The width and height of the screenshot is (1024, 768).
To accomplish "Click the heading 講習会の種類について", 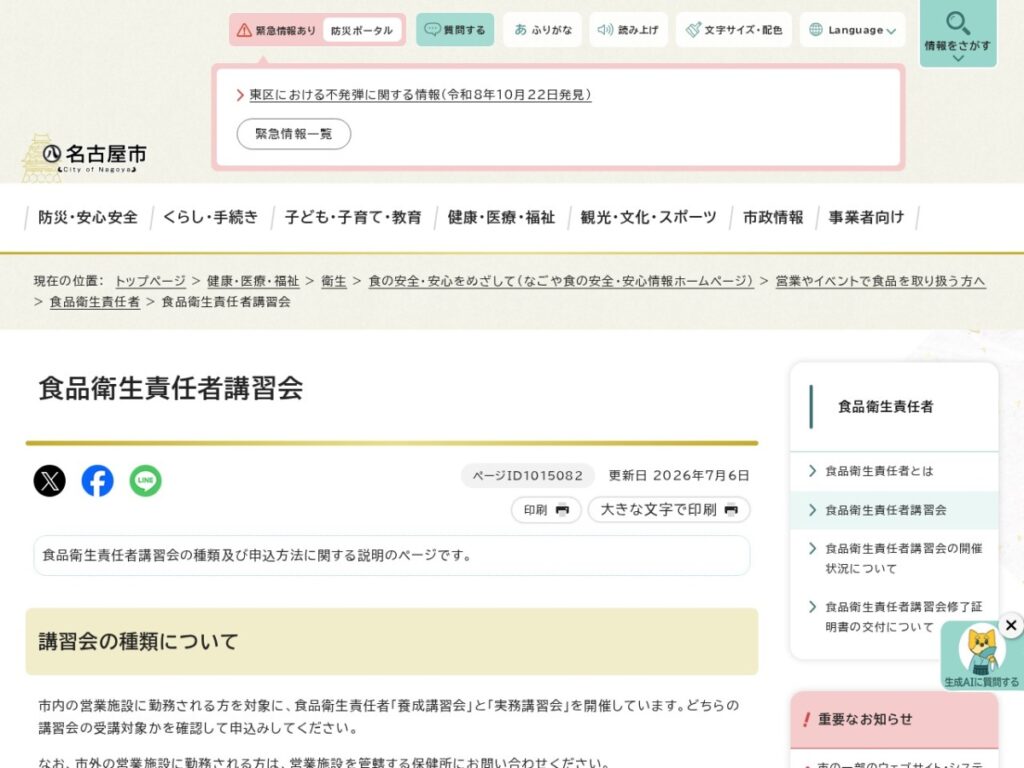I will point(138,641).
